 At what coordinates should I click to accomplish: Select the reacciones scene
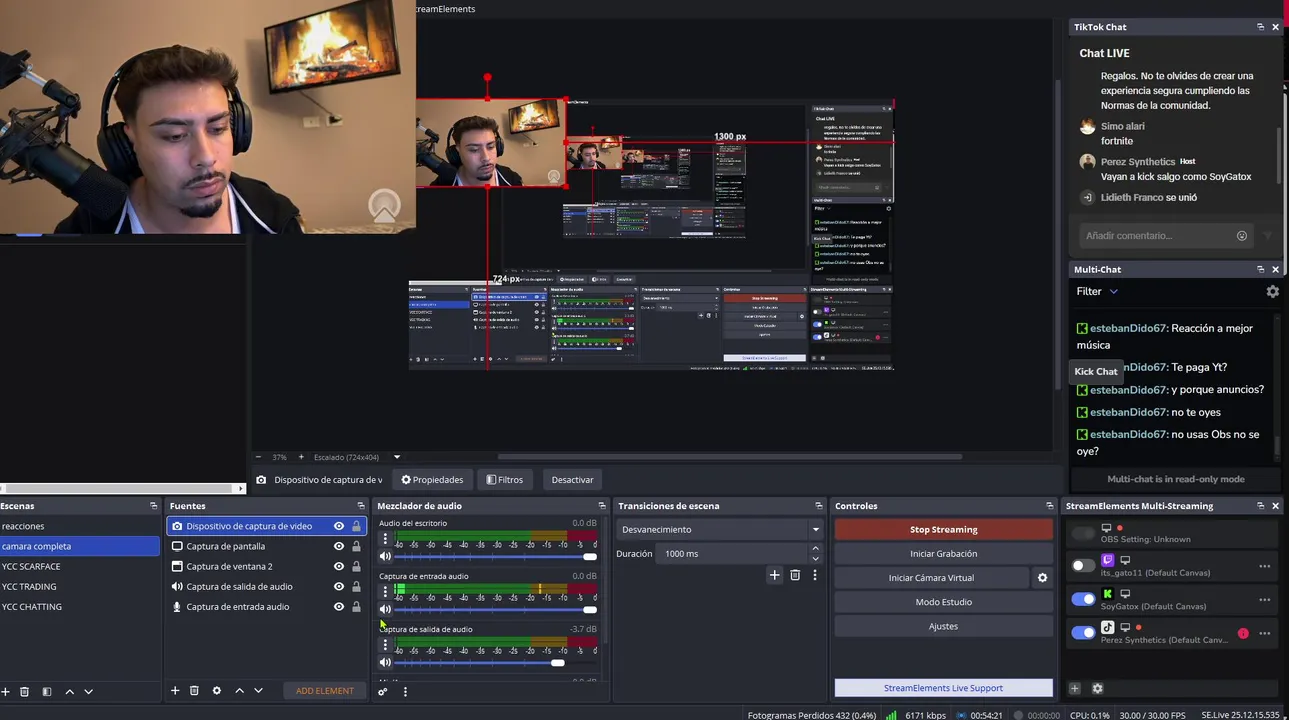click(x=80, y=526)
